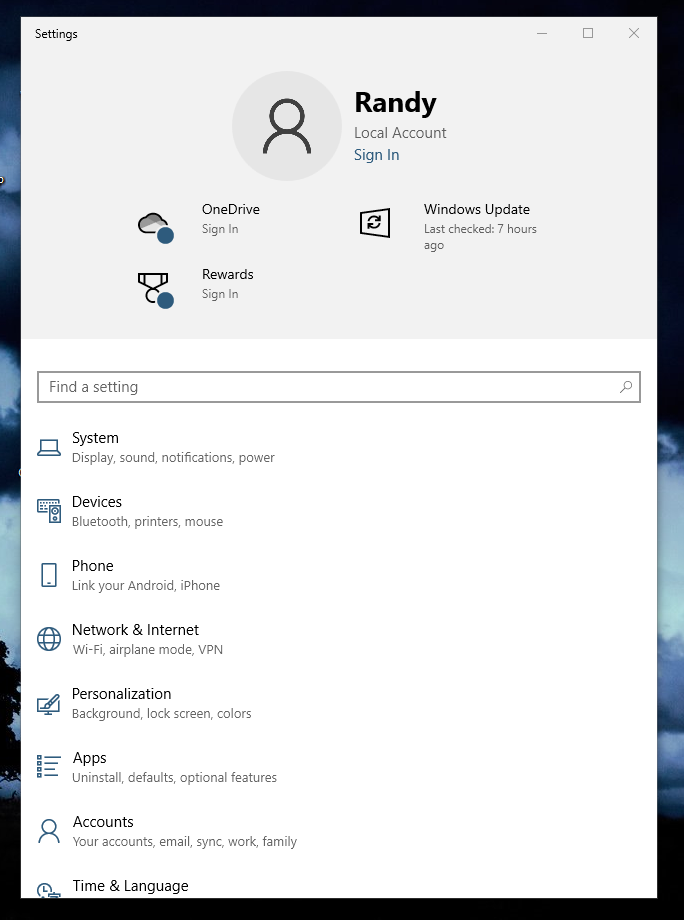684x920 pixels.
Task: Click the Rewards title text
Action: tap(228, 275)
